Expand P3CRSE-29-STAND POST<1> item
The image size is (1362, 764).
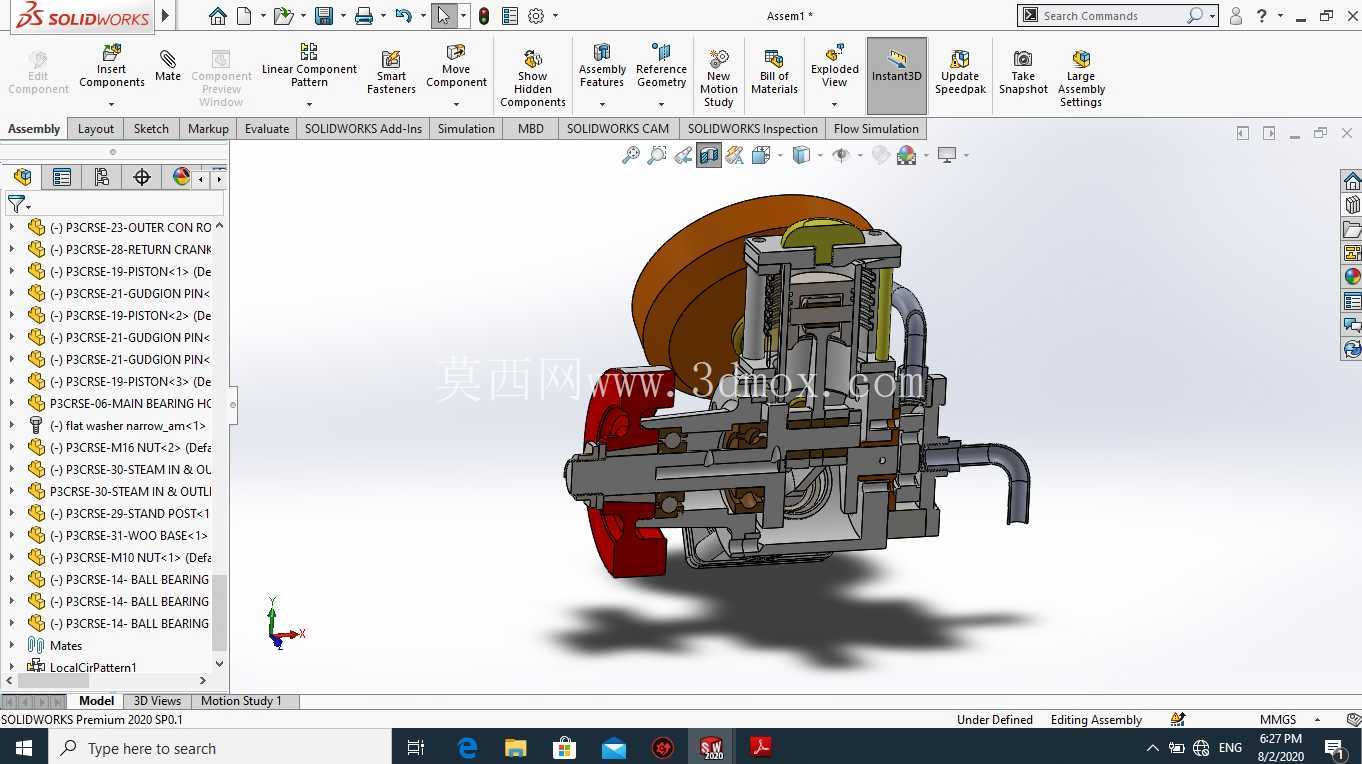(12, 513)
